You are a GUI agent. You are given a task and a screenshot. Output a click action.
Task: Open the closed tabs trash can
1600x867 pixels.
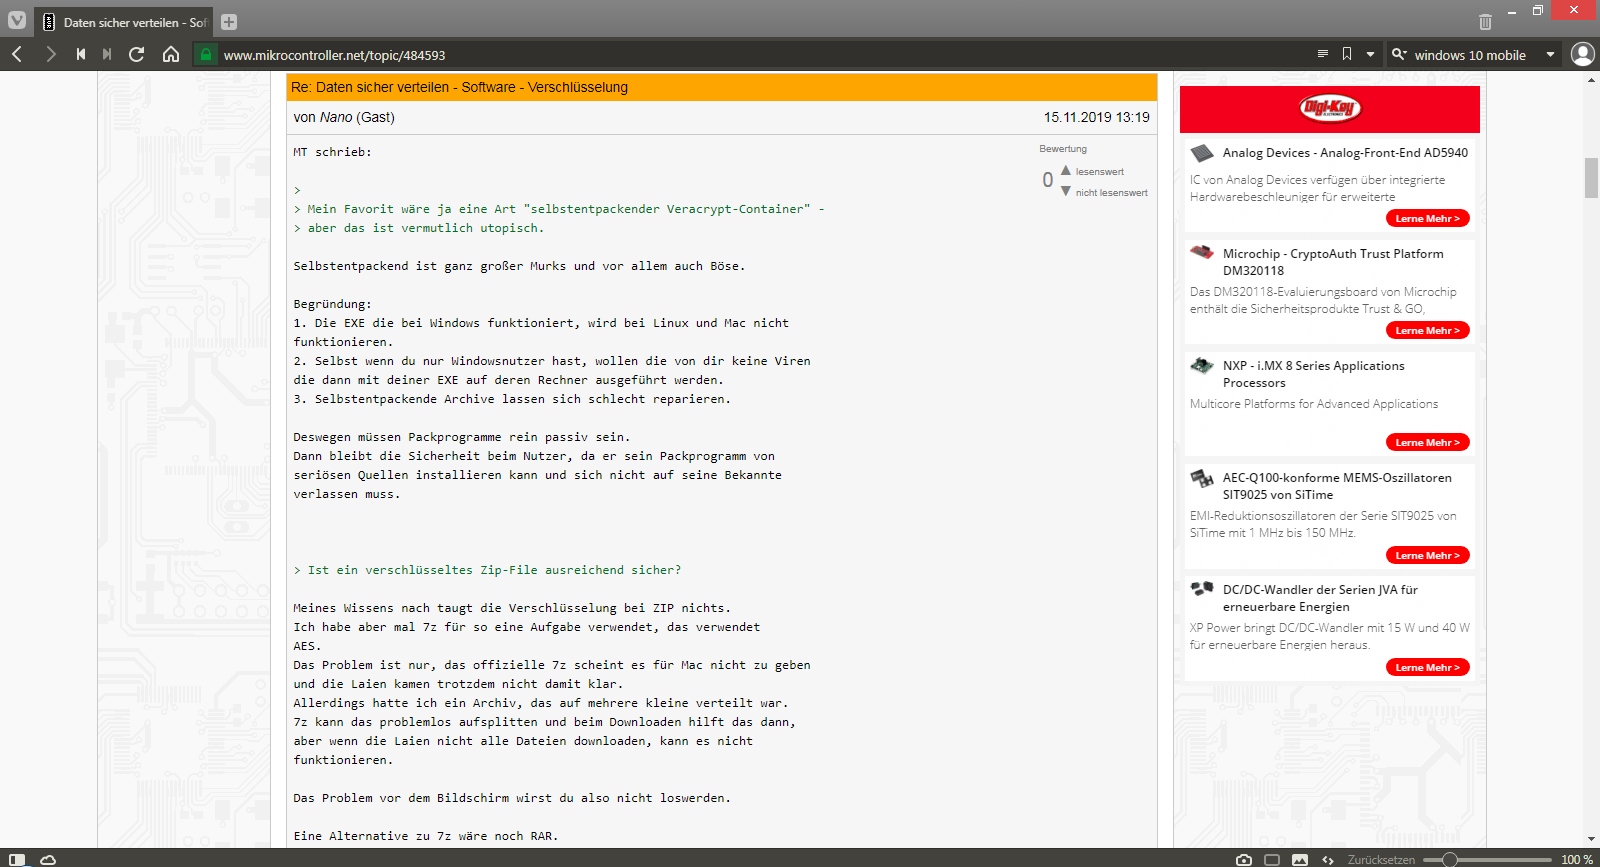(x=1485, y=21)
